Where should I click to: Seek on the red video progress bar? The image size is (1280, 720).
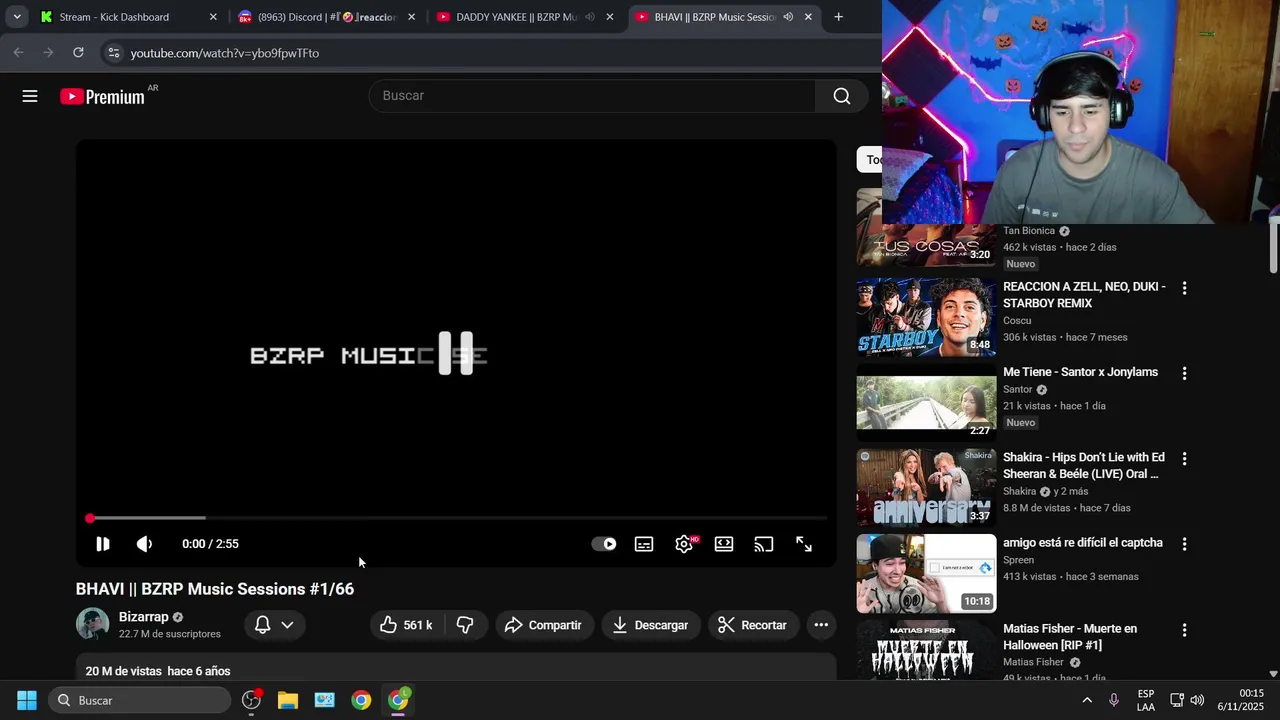456,518
